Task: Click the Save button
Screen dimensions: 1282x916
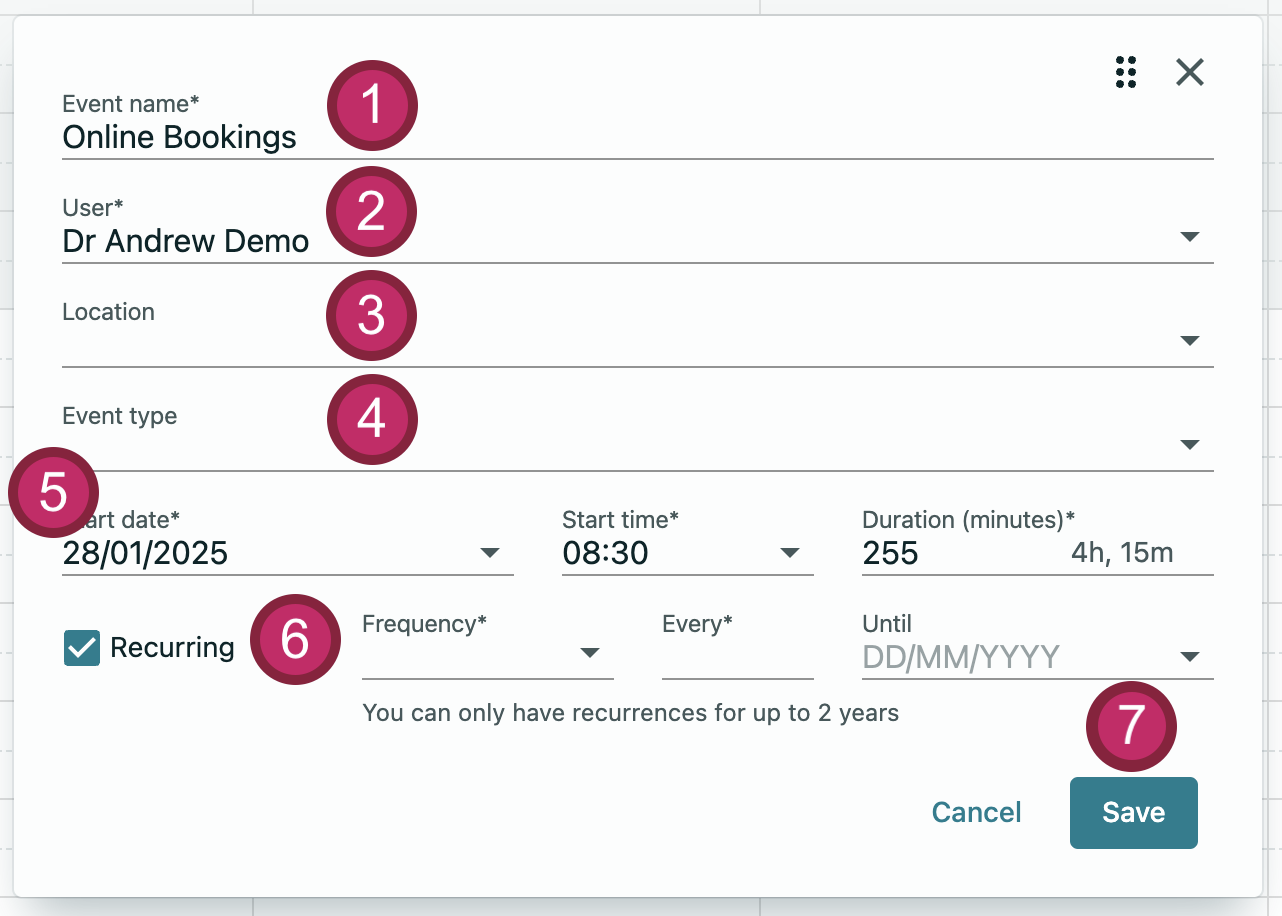Action: 1133,812
